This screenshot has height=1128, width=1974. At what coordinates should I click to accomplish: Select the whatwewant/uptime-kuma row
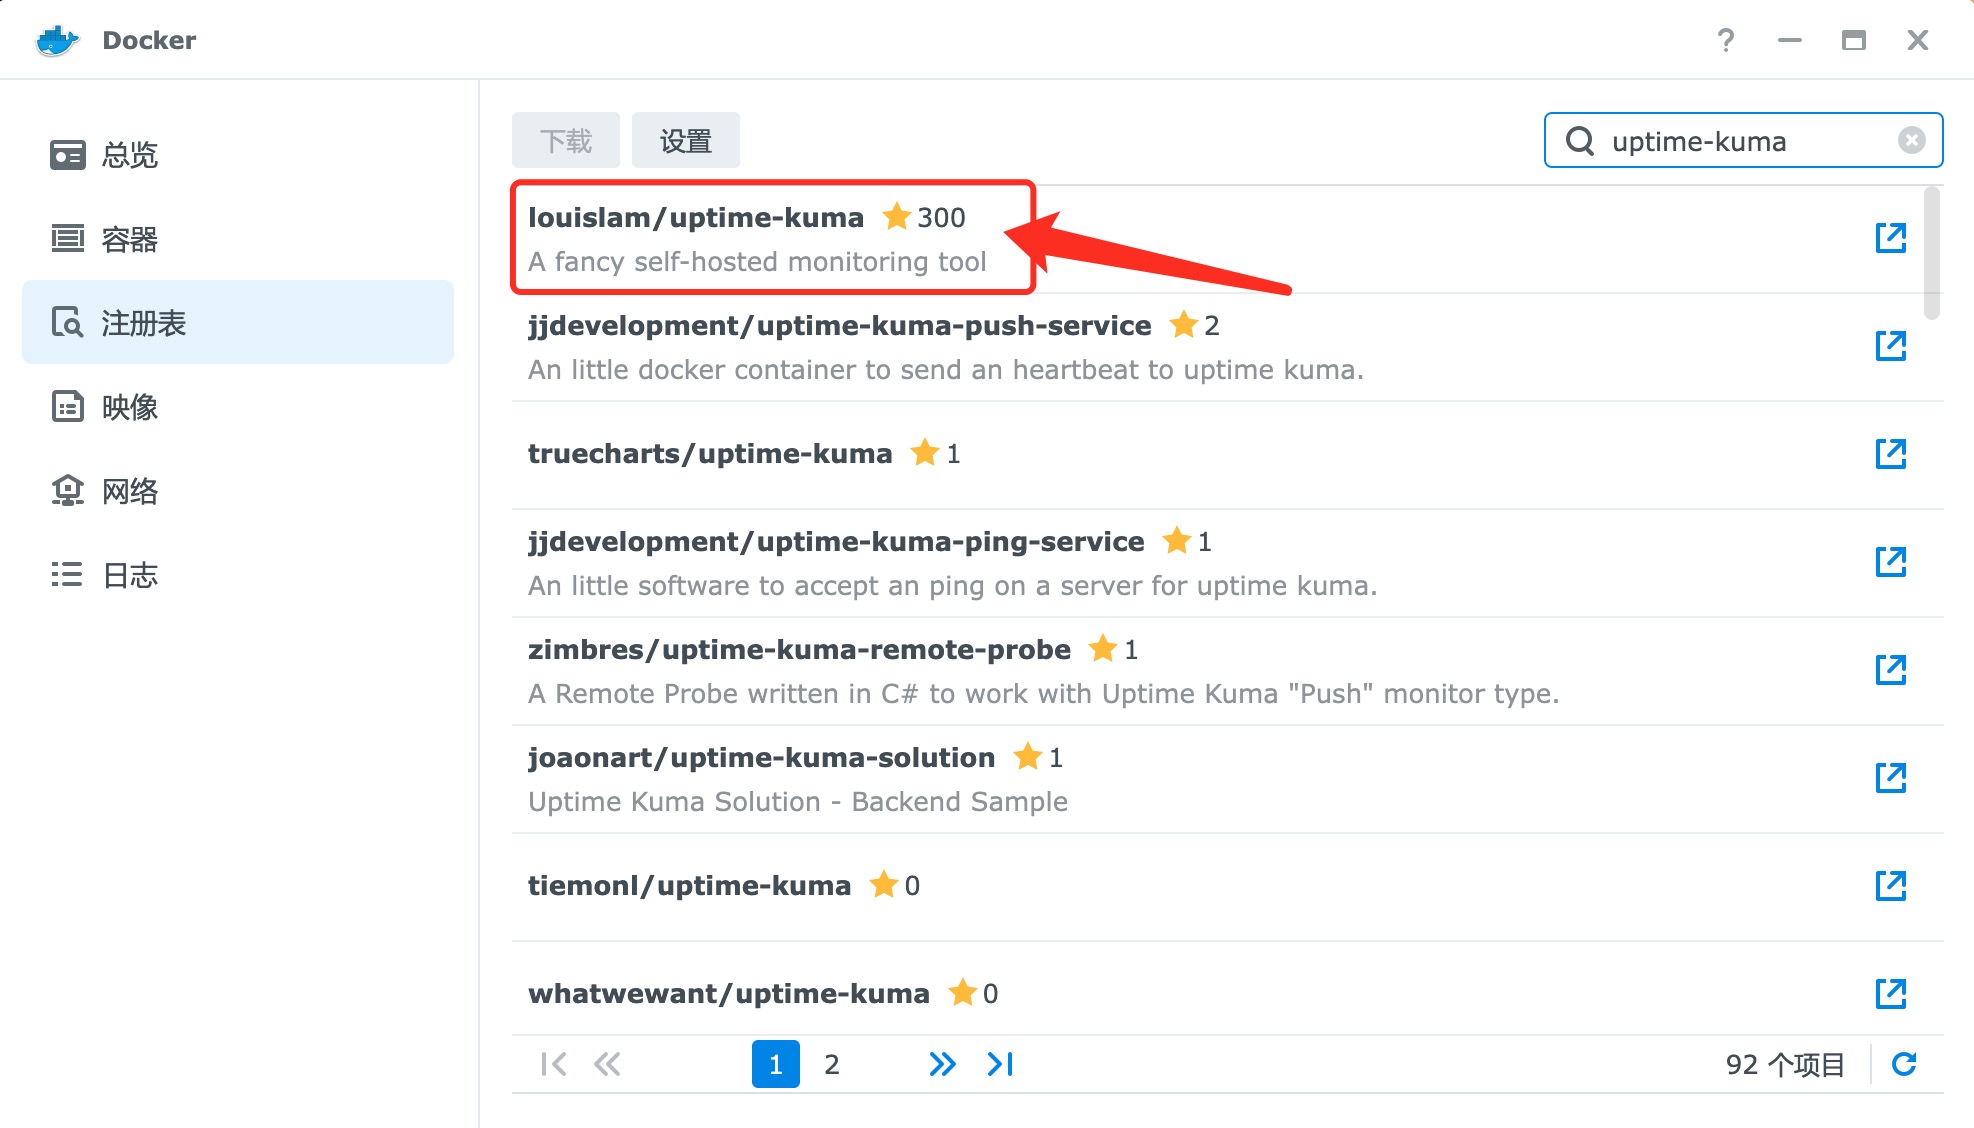(x=1228, y=988)
